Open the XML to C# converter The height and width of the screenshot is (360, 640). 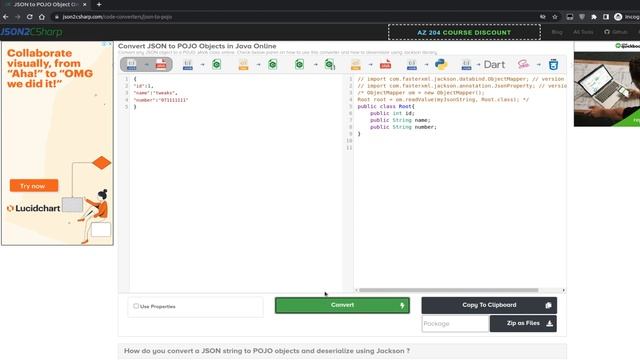tap(258, 64)
